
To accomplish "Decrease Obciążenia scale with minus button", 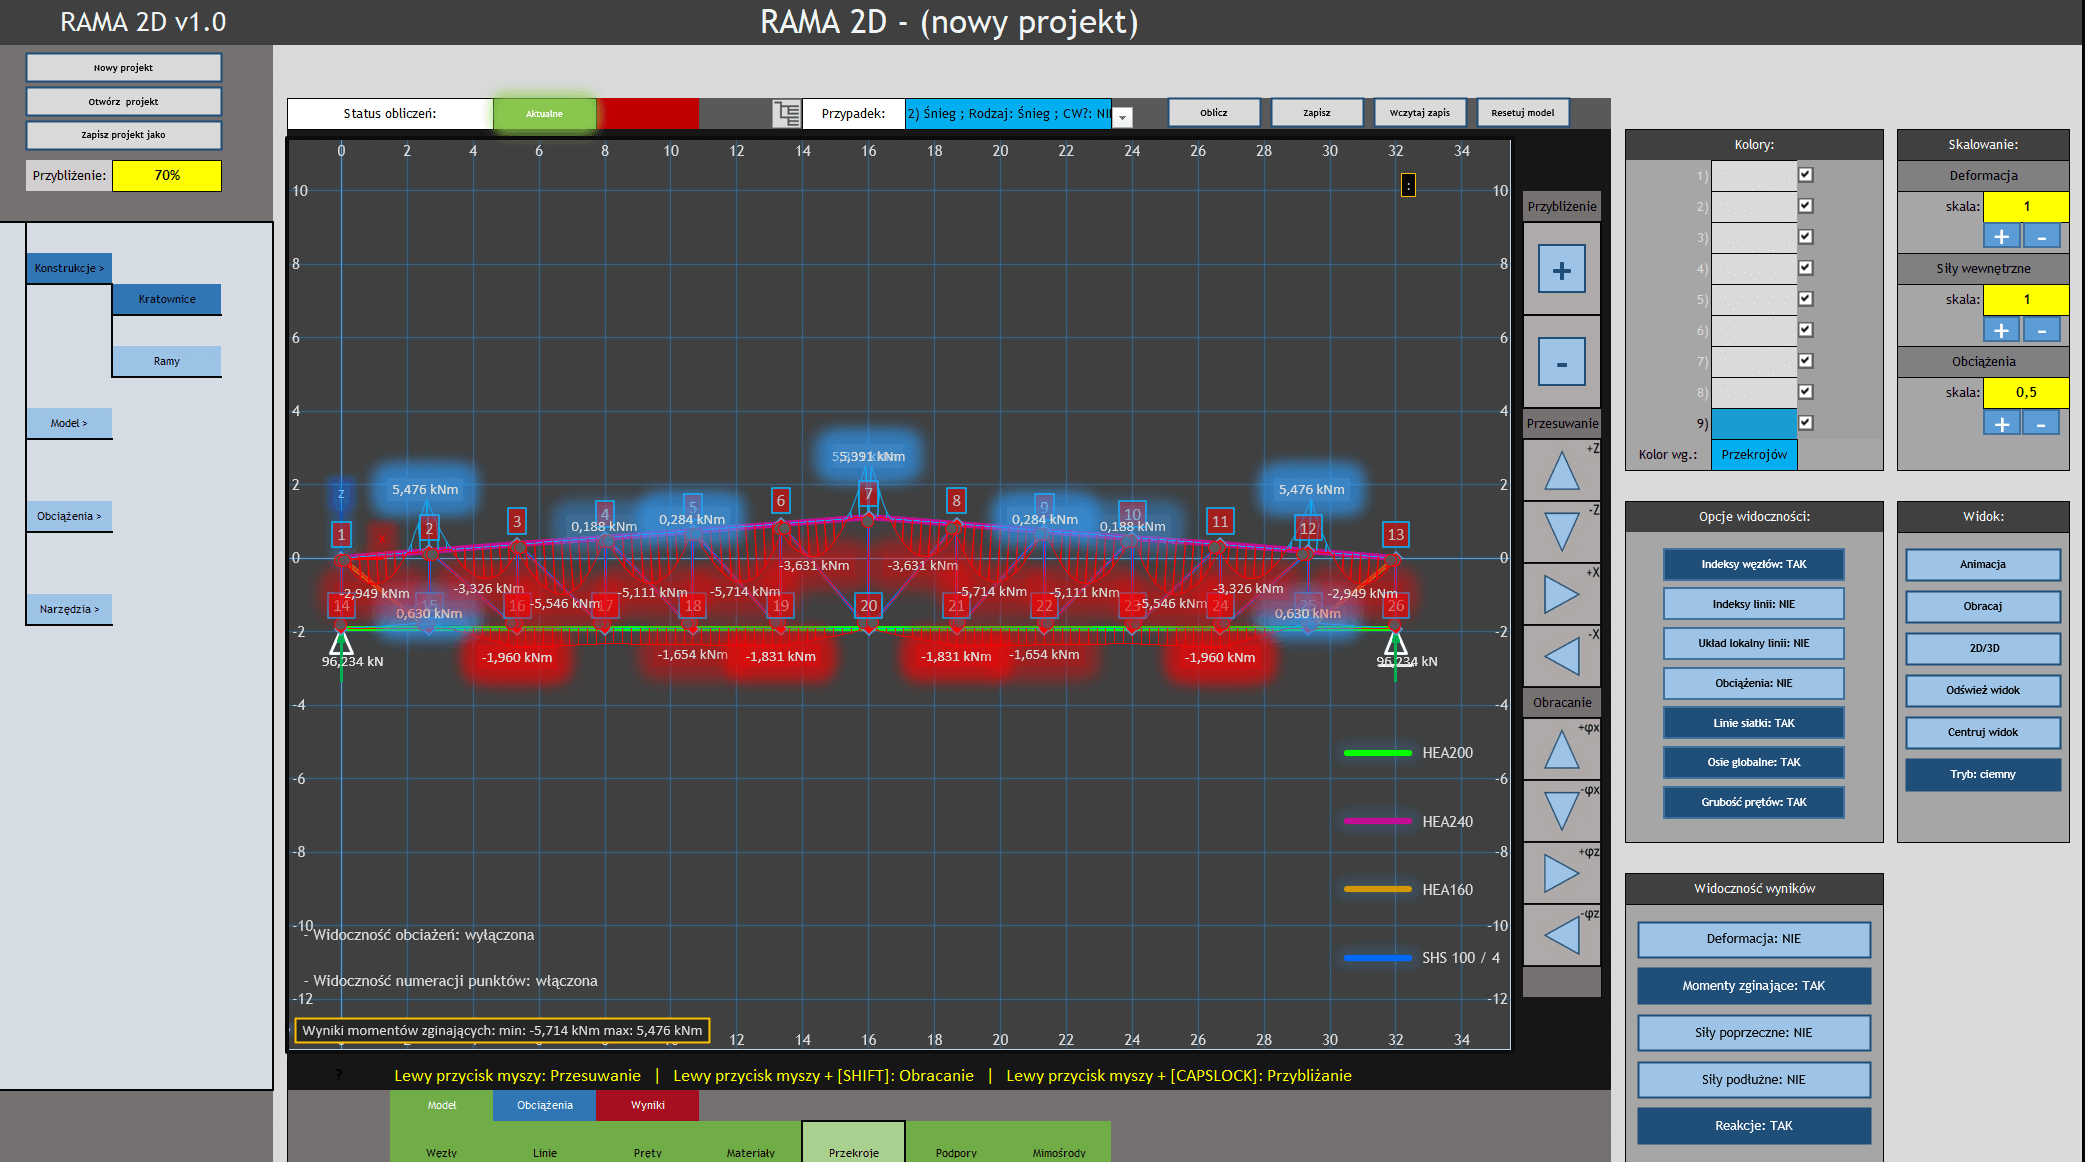I will pos(2041,424).
